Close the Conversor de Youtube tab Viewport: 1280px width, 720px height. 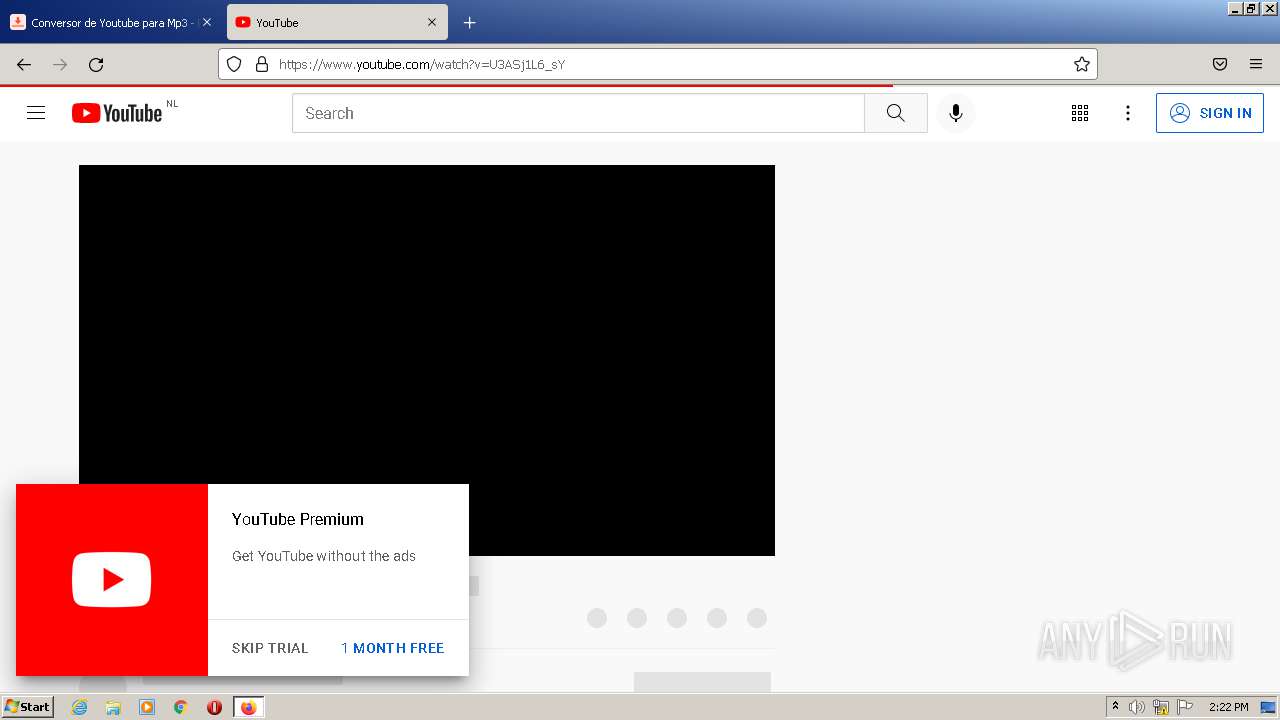coord(207,22)
